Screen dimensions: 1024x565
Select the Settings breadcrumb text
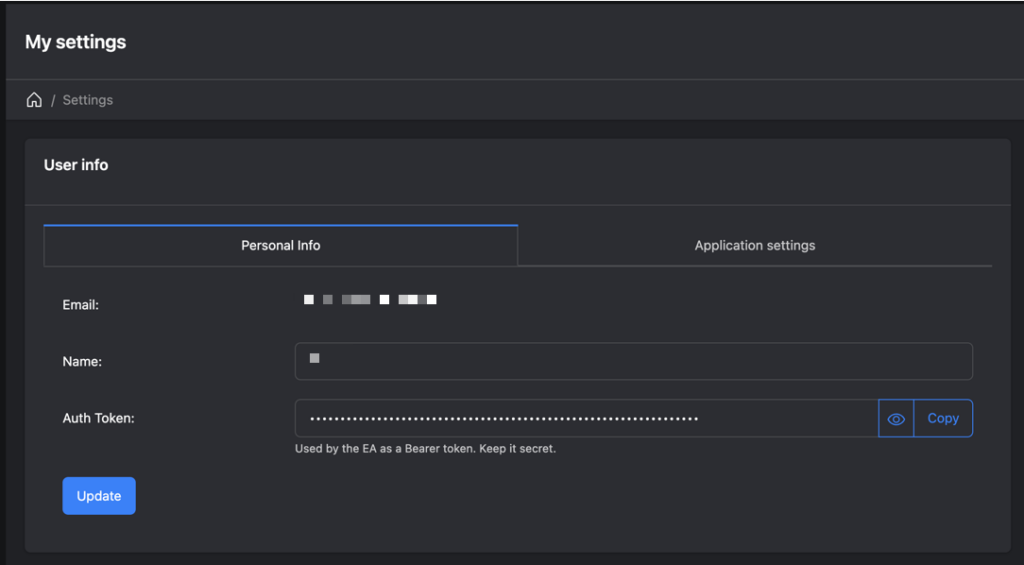(88, 100)
